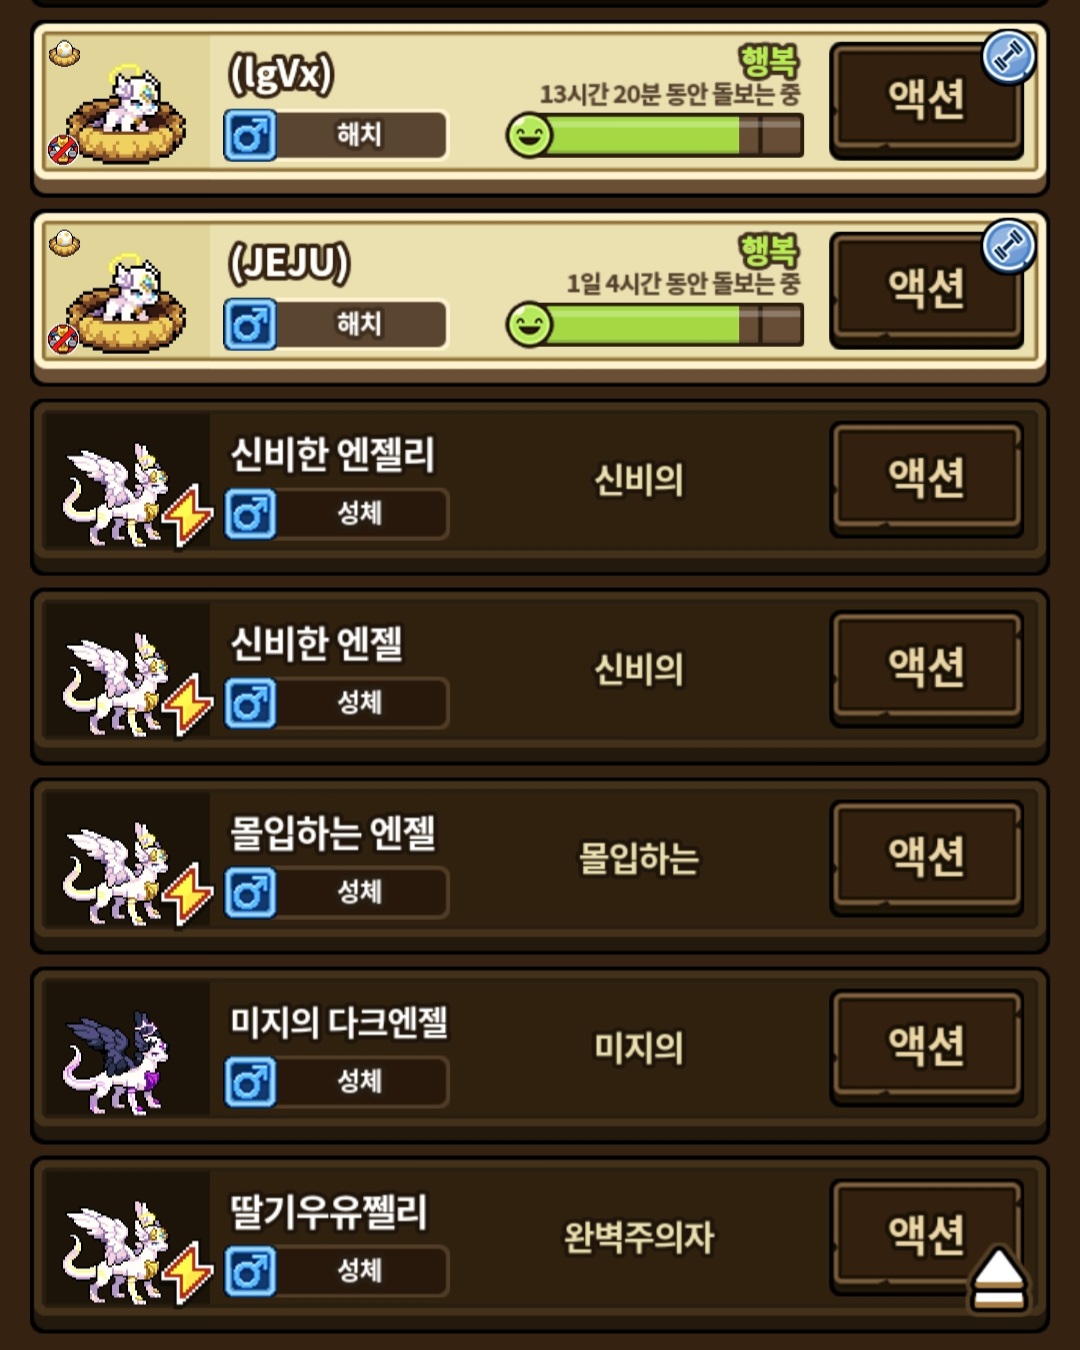Tap the crossed-out red badge on (lgVx) portrait
1080x1350 pixels.
tap(63, 150)
